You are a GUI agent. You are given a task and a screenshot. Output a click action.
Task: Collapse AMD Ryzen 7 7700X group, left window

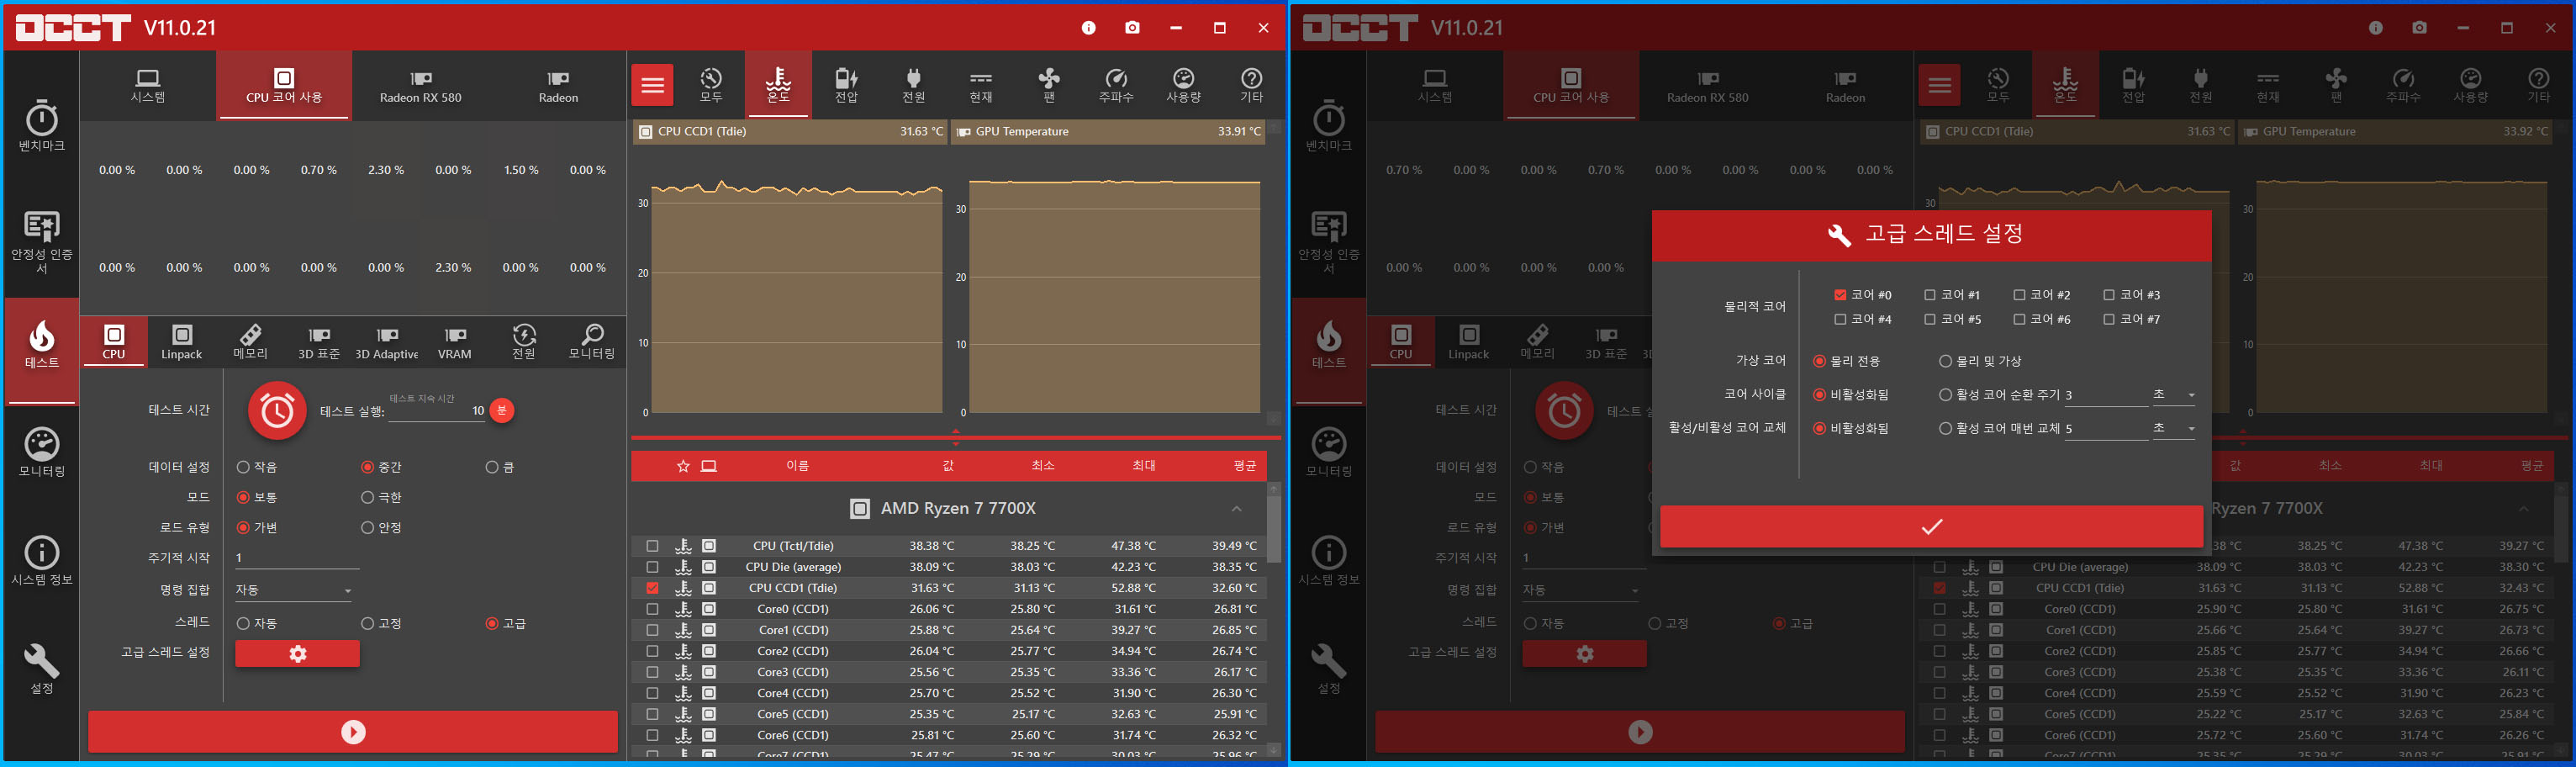(x=1237, y=508)
